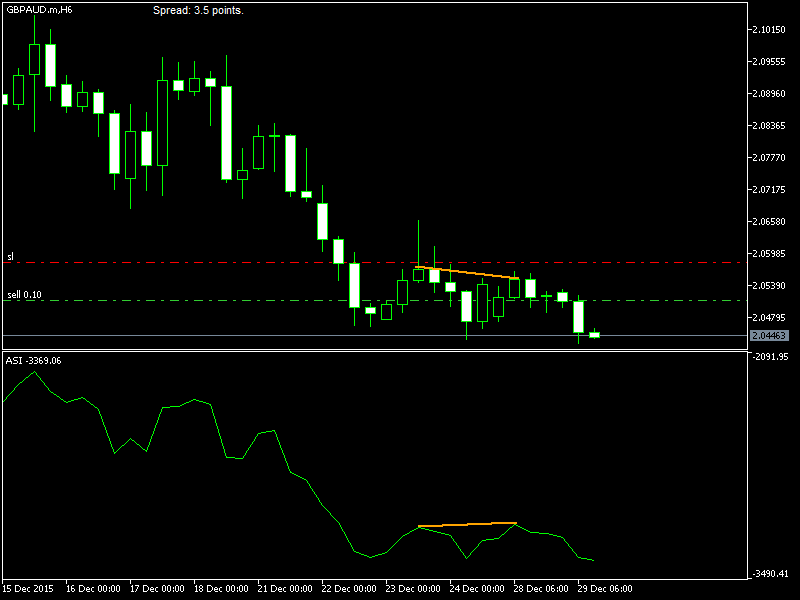Viewport: 800px width, 600px height.
Task: Click the 2.08960 price scale value
Action: pos(769,94)
